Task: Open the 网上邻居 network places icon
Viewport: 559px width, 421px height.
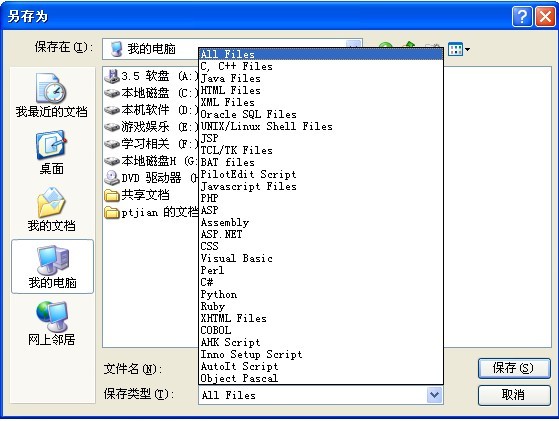Action: click(x=51, y=324)
